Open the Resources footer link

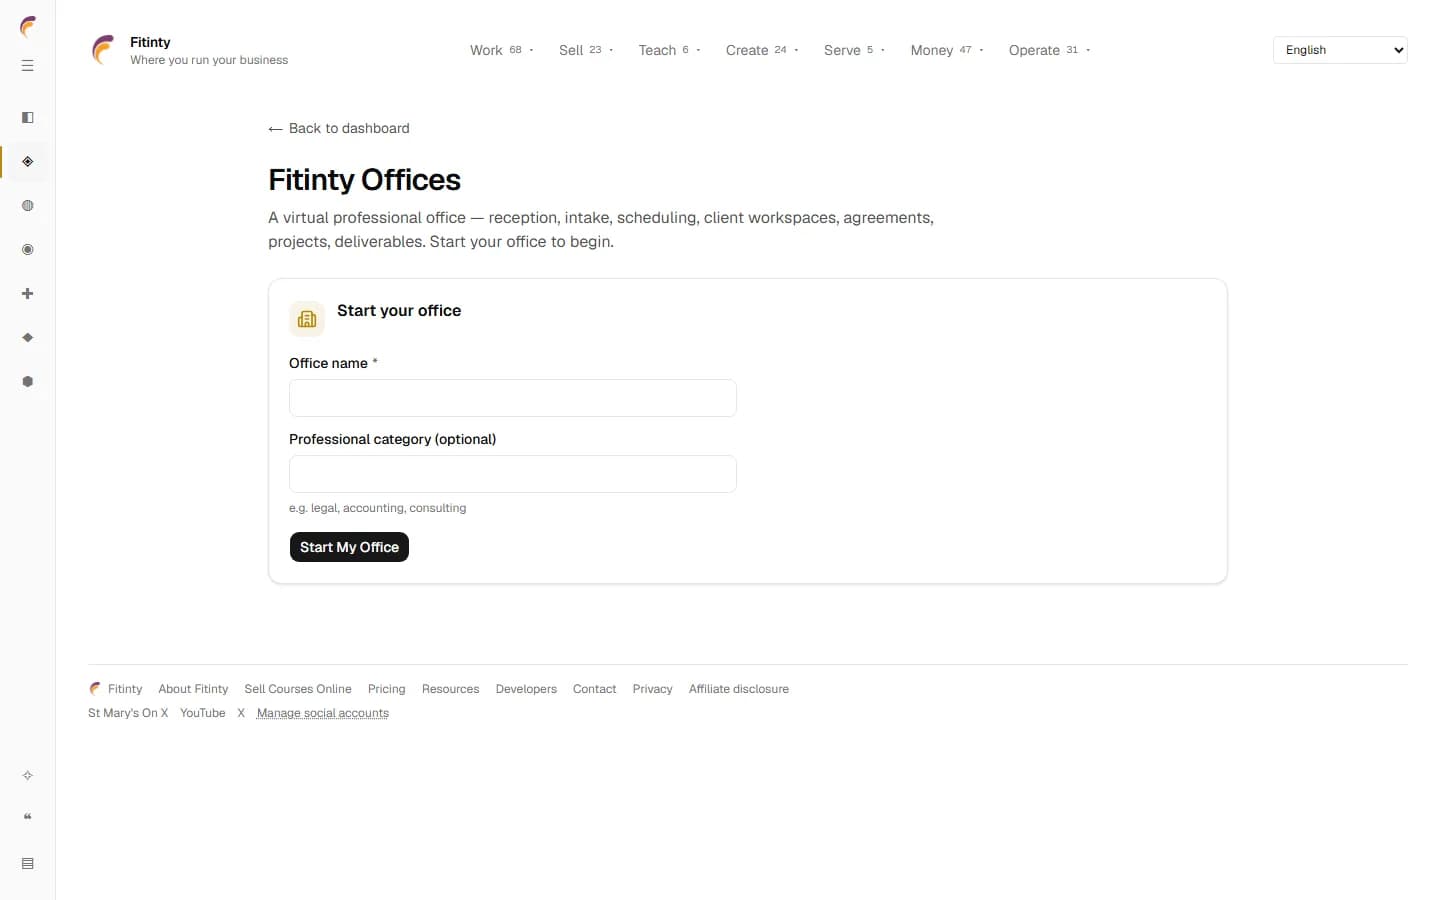tap(450, 689)
